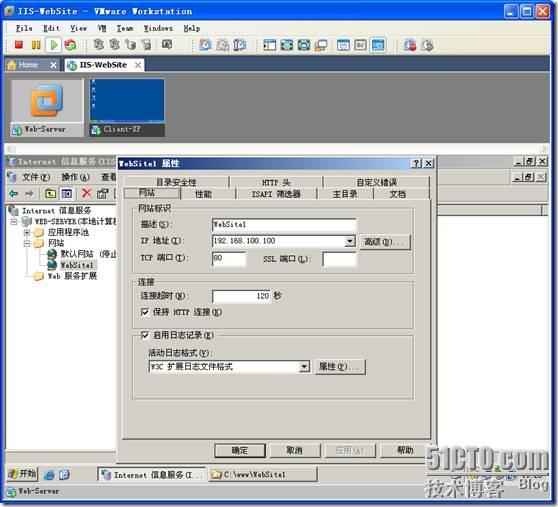Click the Revert to Snapshot icon
558x507 pixels.
coord(223,45)
